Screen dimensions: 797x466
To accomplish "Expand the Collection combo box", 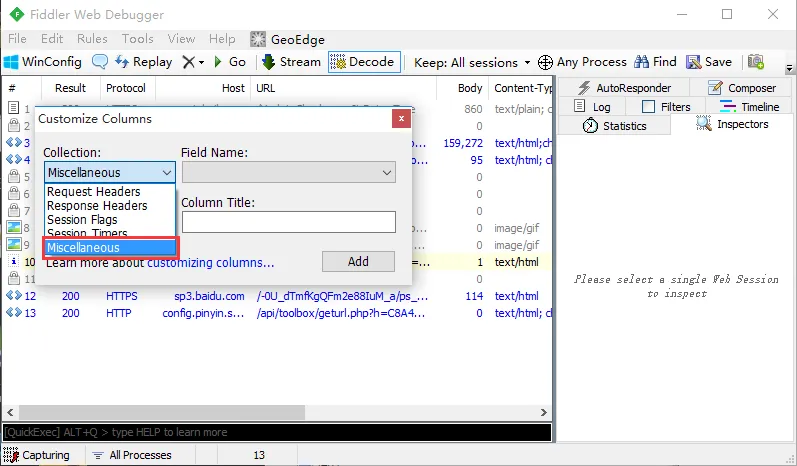I will pos(110,173).
